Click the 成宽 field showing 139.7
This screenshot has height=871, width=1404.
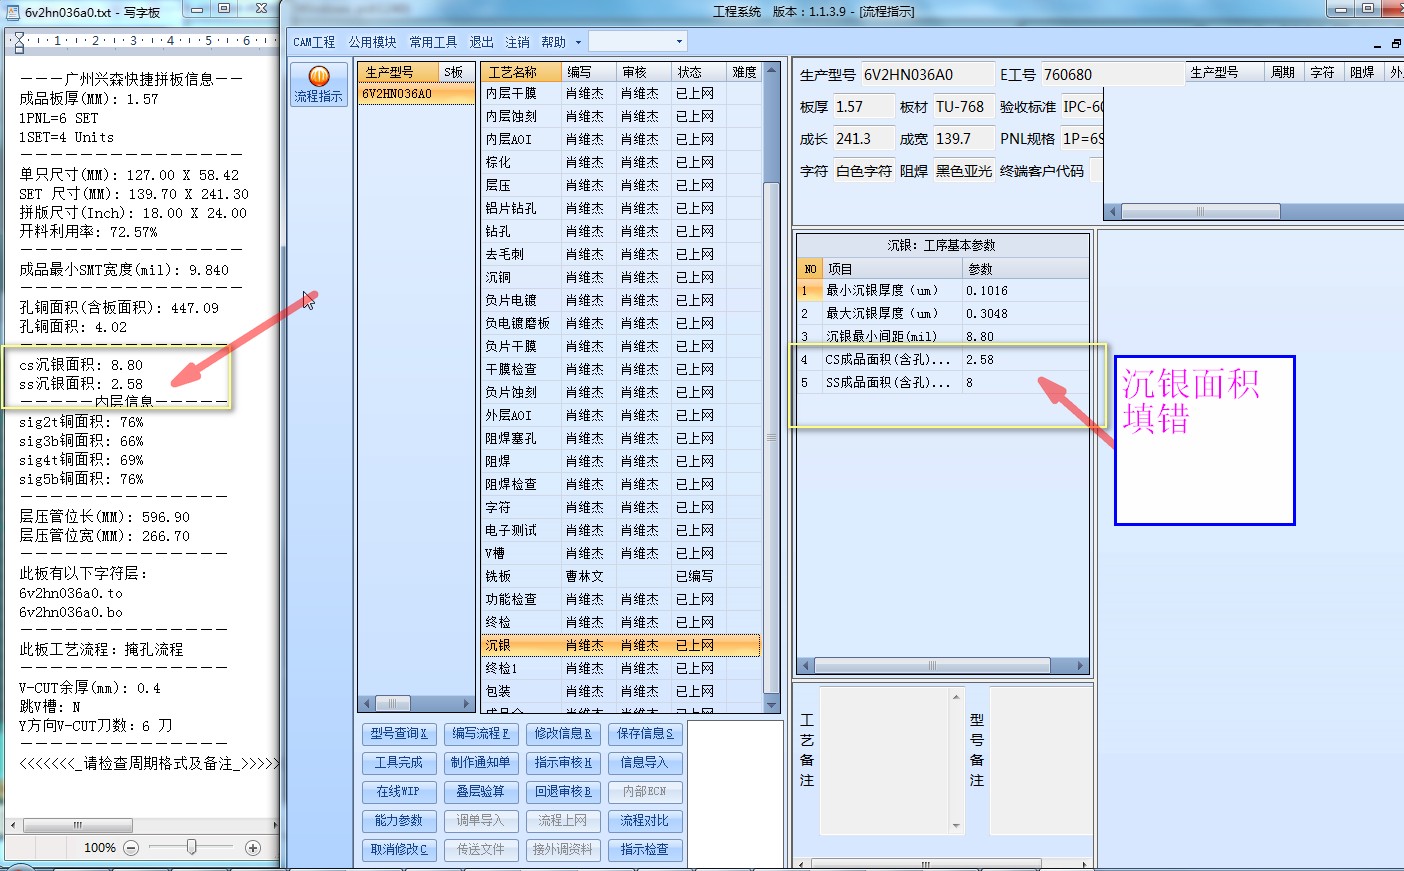coord(963,138)
